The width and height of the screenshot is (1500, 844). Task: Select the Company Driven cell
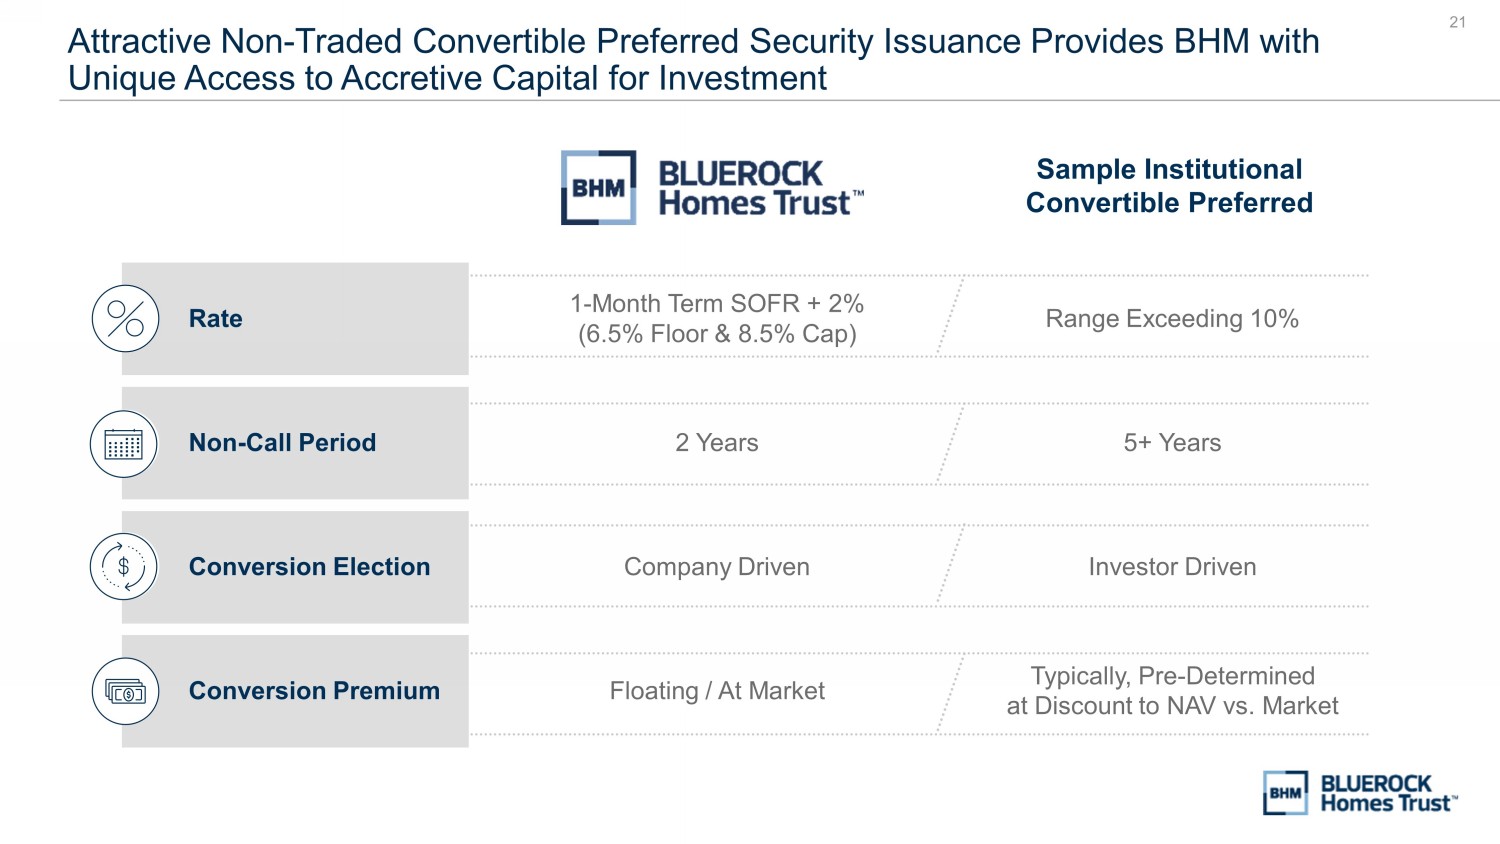coord(717,567)
